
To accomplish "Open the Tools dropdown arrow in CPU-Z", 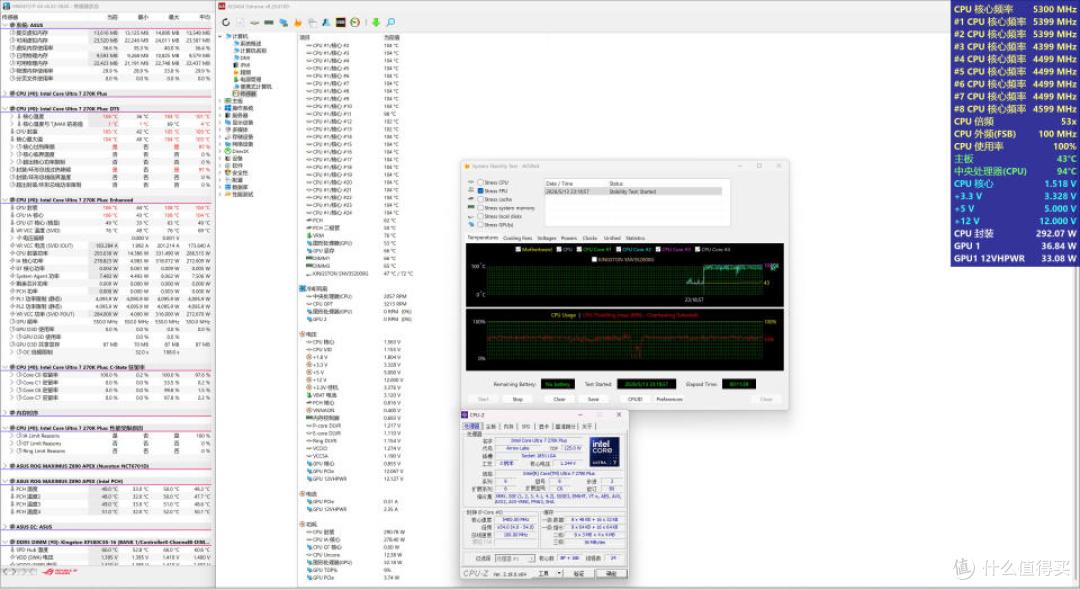I will click(559, 573).
